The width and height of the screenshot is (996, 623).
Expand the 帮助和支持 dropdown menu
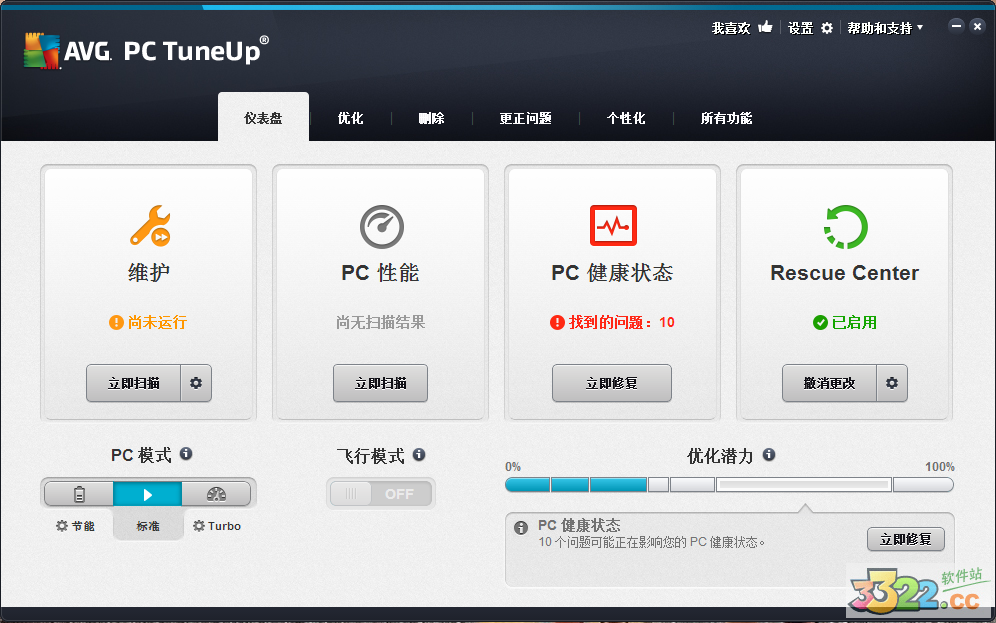tap(885, 28)
